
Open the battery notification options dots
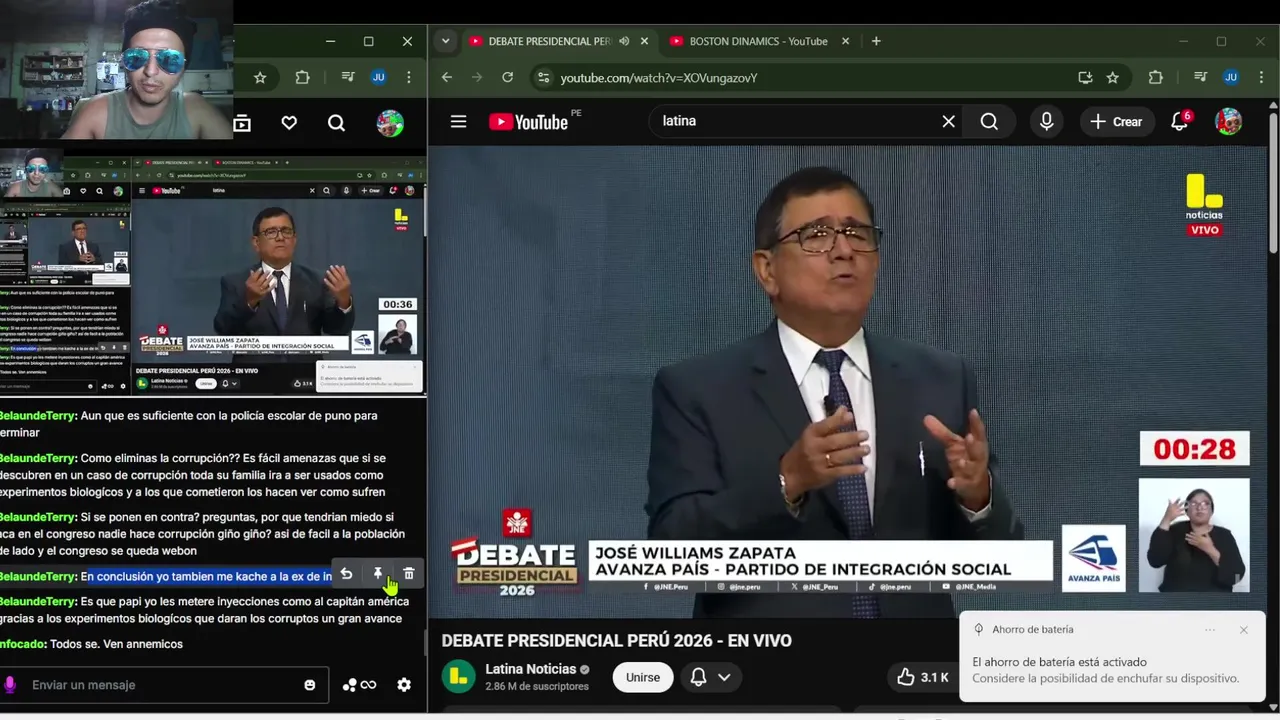[1210, 630]
